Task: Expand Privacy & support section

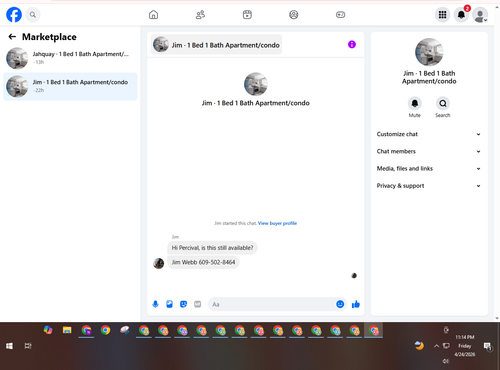Action: pyautogui.click(x=429, y=186)
